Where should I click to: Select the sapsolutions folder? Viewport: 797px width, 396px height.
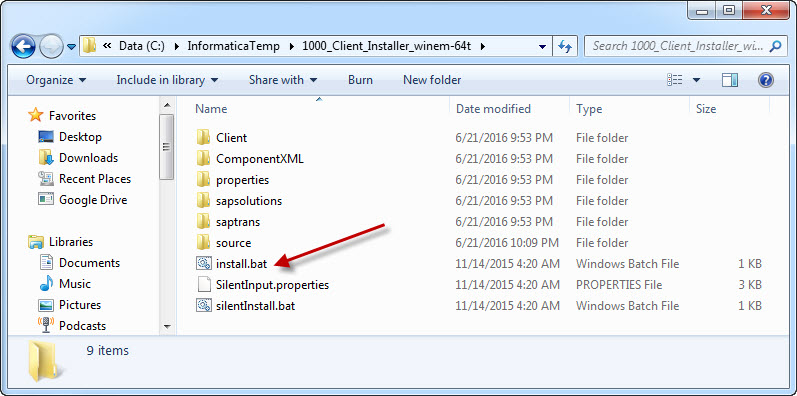point(249,201)
